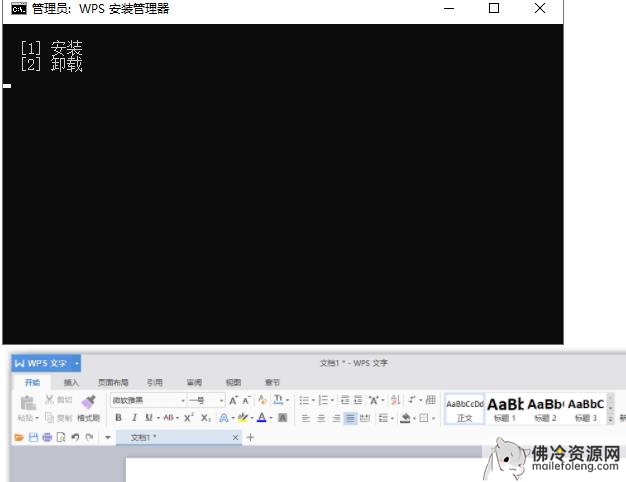Click the Subscript X₂ icon

tap(205, 418)
